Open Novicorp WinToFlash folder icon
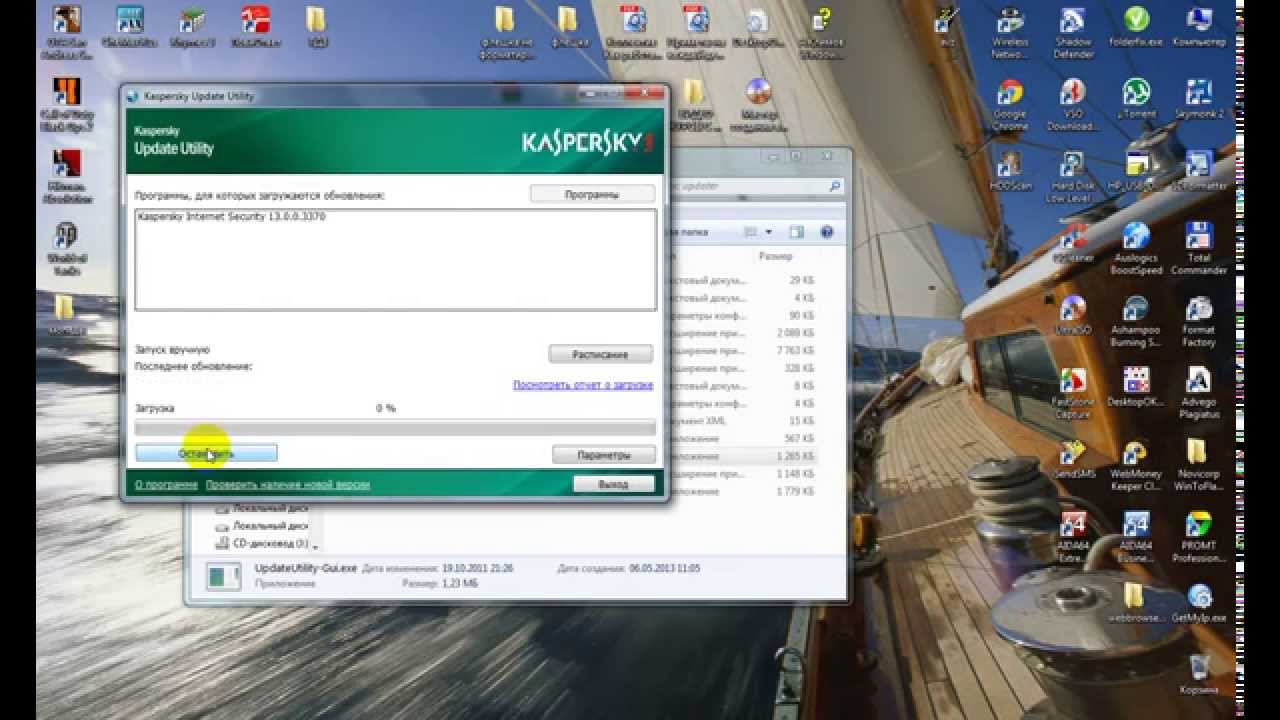Screen dimensions: 1280x720 point(1198,464)
